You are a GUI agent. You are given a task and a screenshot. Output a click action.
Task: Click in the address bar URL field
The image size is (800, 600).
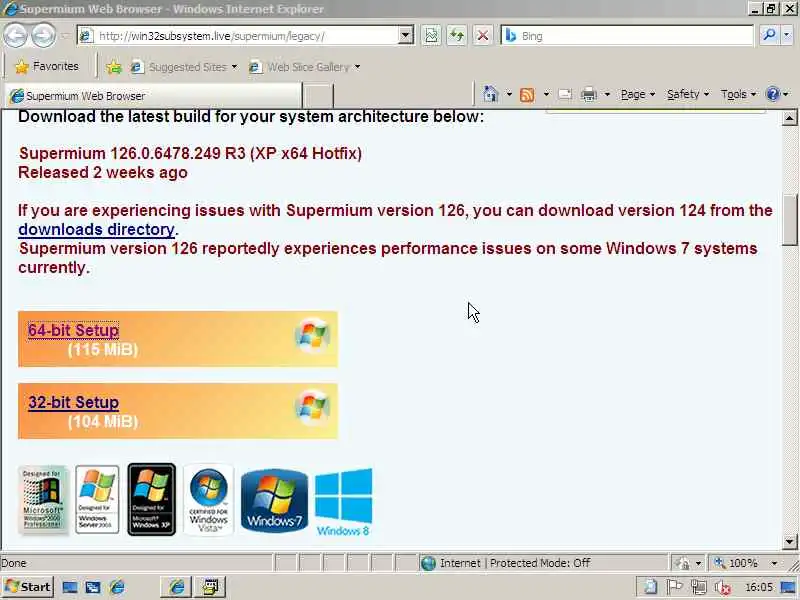(245, 36)
